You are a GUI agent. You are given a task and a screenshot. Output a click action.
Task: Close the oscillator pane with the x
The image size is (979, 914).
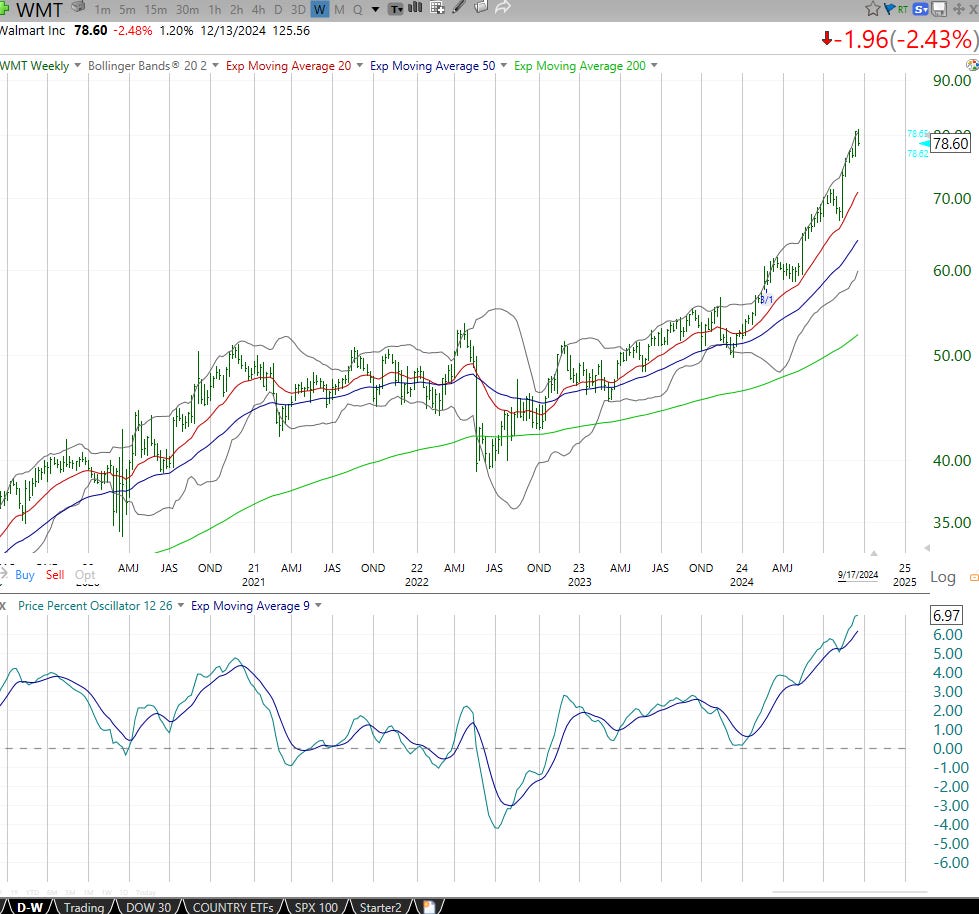[2, 606]
